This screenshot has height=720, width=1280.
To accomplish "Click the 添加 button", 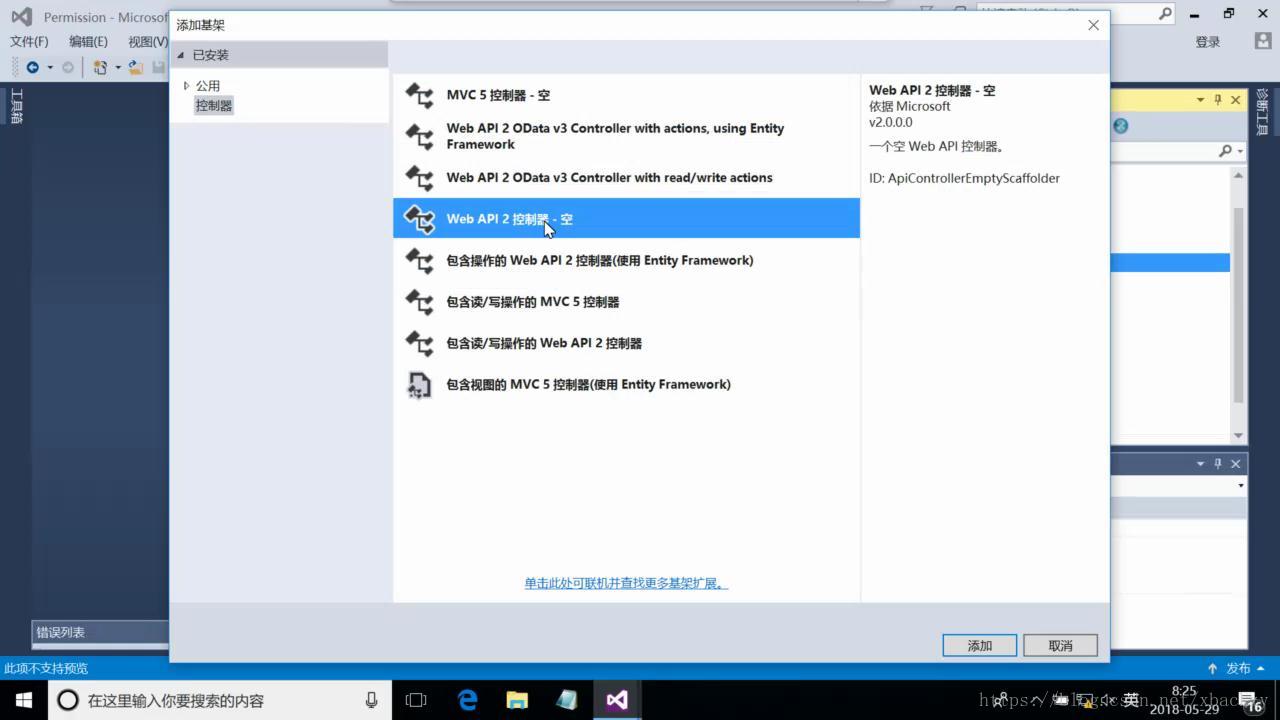I will (x=979, y=646).
